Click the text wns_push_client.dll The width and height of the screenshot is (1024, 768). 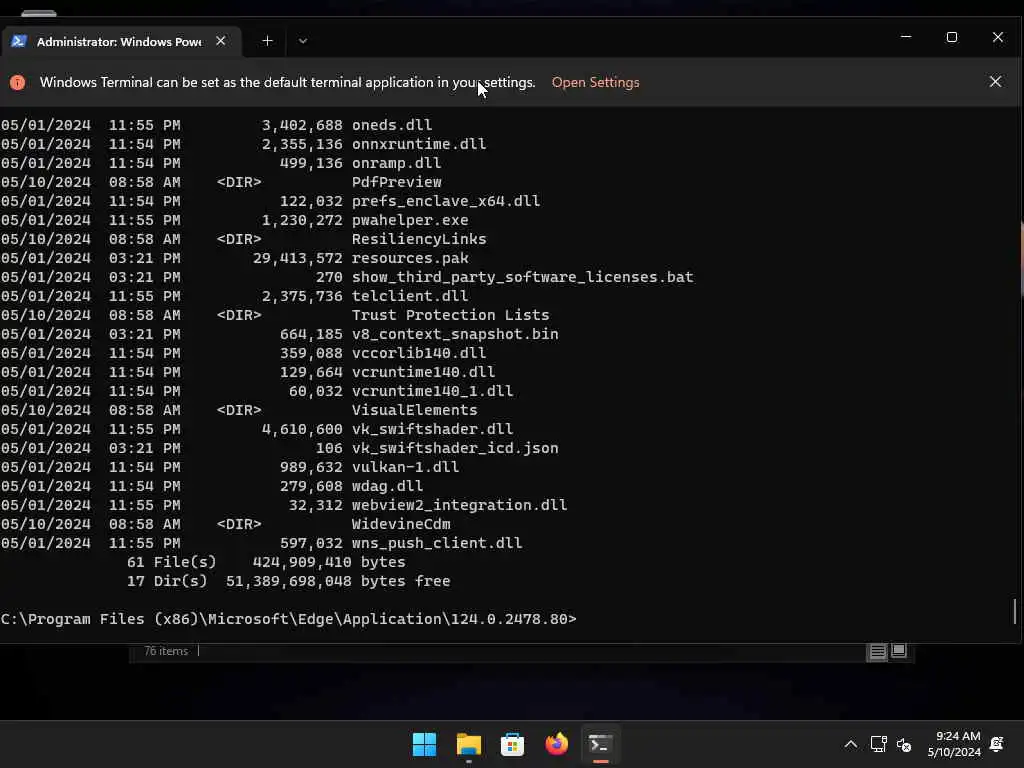pos(437,543)
